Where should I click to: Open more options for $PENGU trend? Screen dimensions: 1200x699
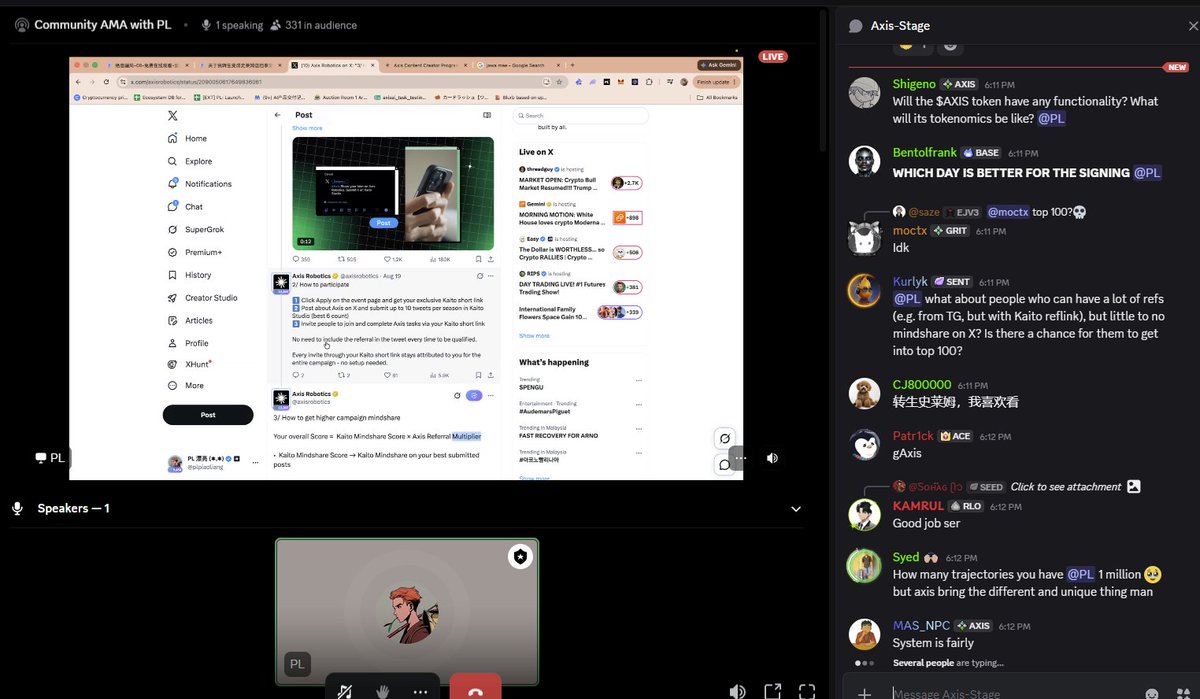[x=640, y=380]
